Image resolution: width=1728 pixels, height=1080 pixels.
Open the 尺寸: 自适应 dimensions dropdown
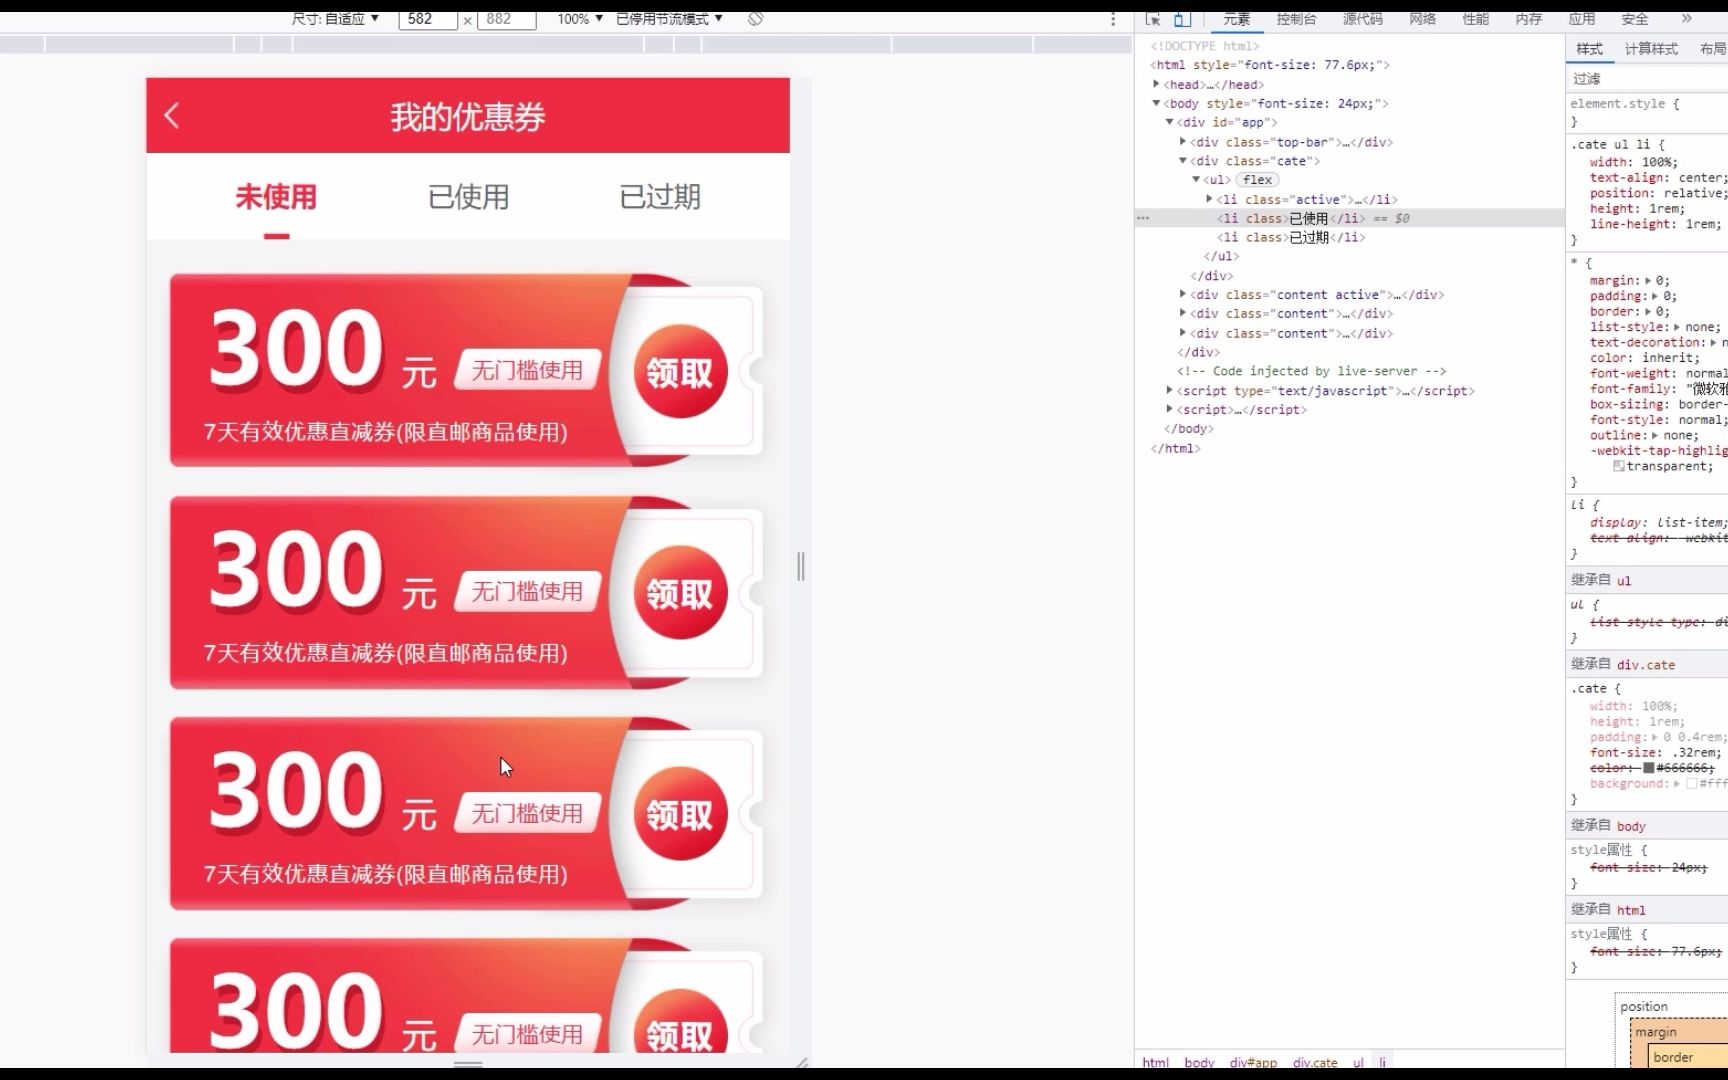pyautogui.click(x=335, y=19)
